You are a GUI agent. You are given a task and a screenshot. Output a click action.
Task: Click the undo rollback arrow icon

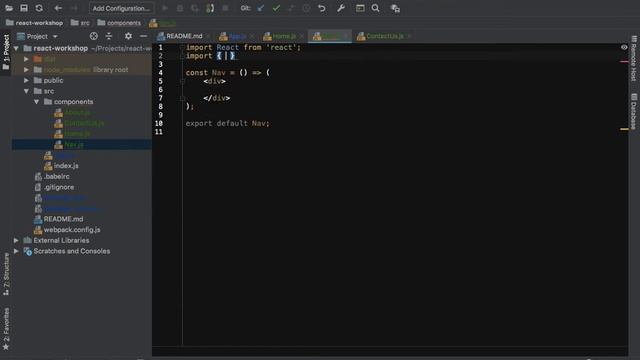pos(322,8)
